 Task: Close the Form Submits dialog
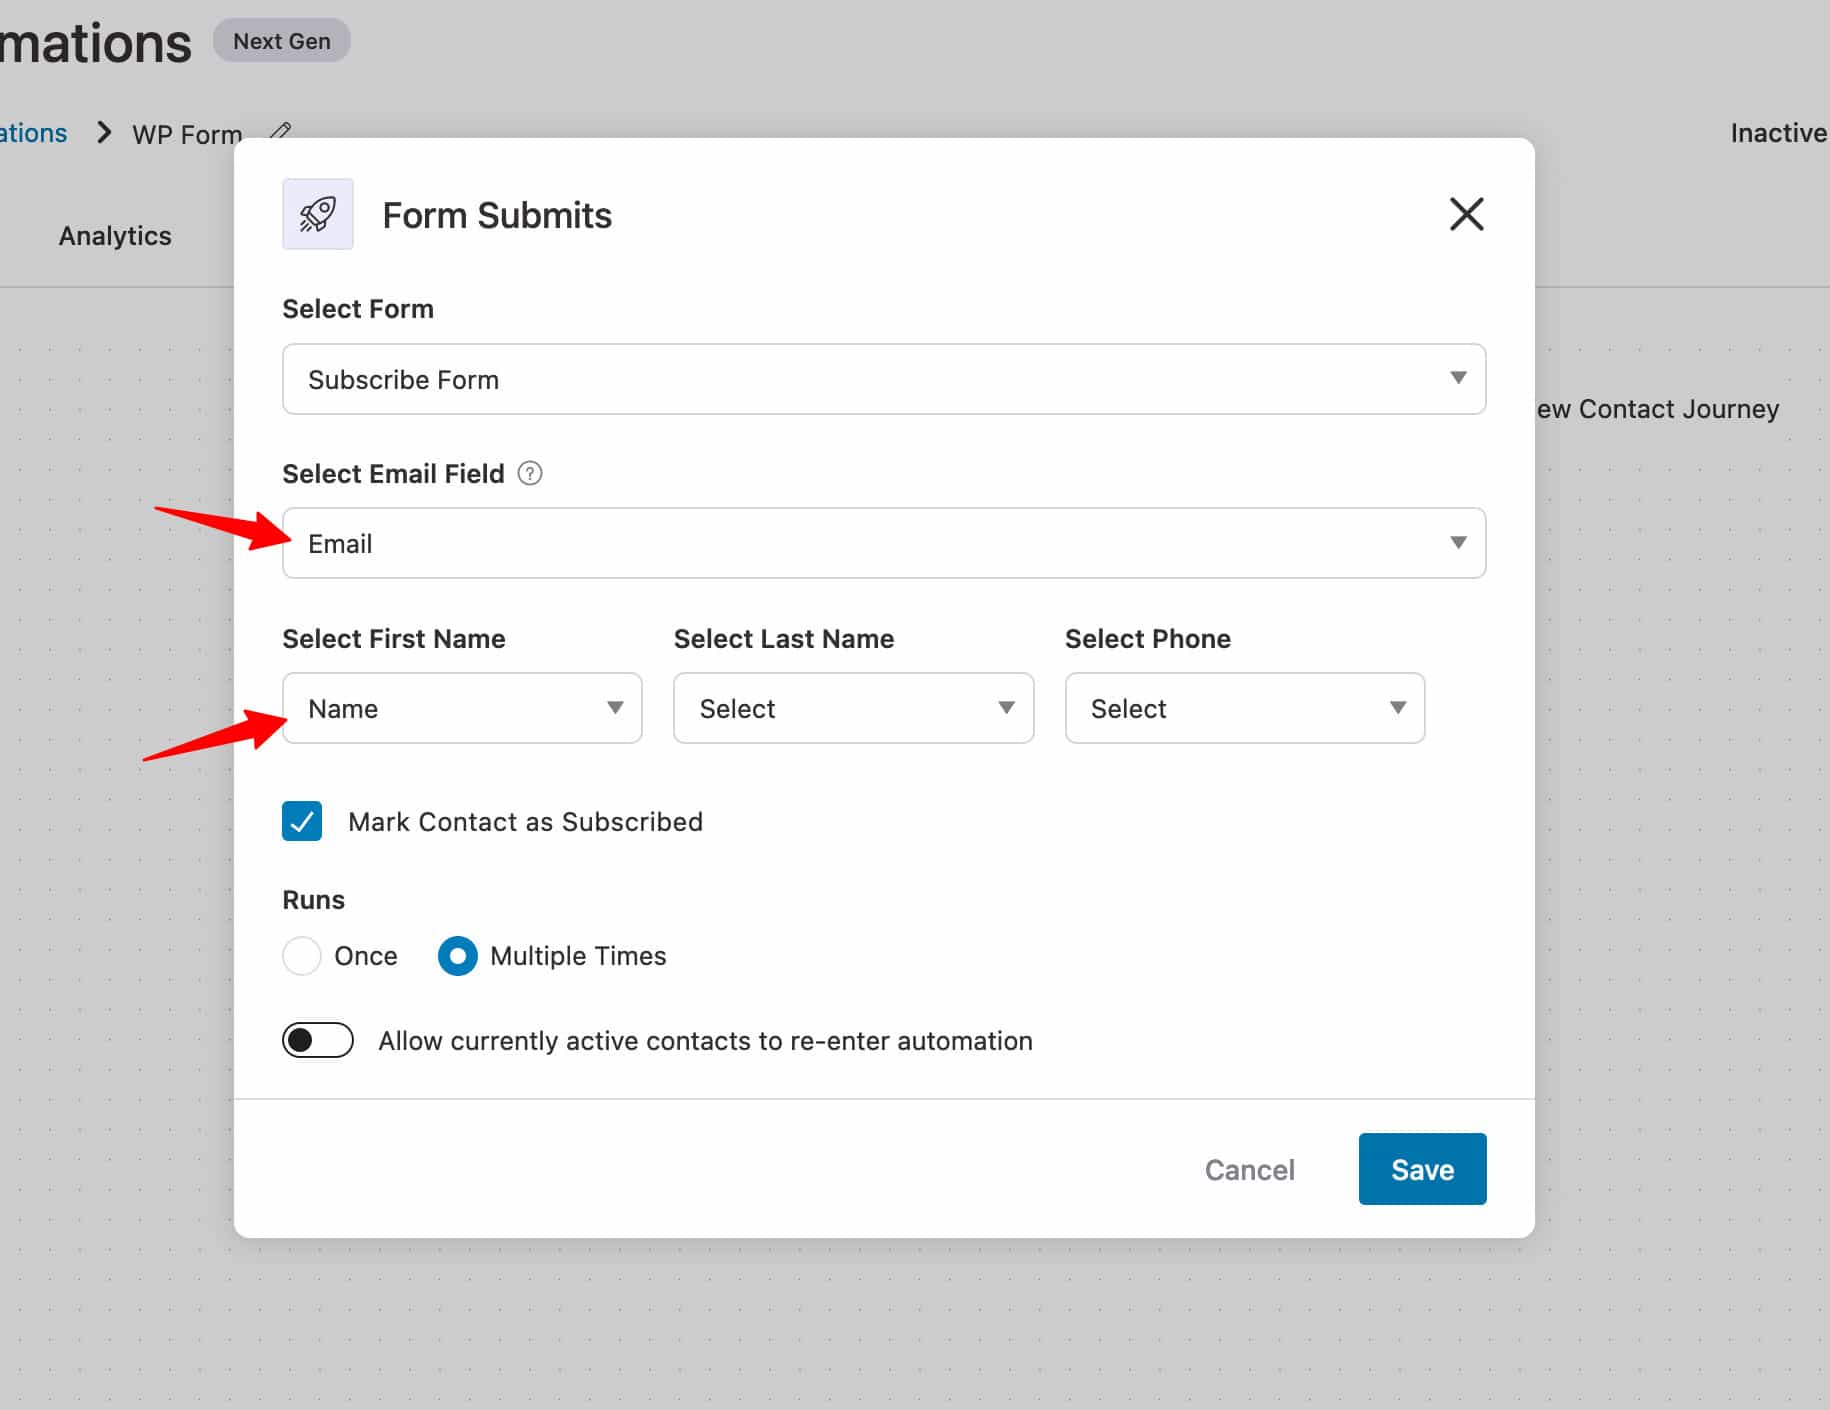click(1466, 214)
